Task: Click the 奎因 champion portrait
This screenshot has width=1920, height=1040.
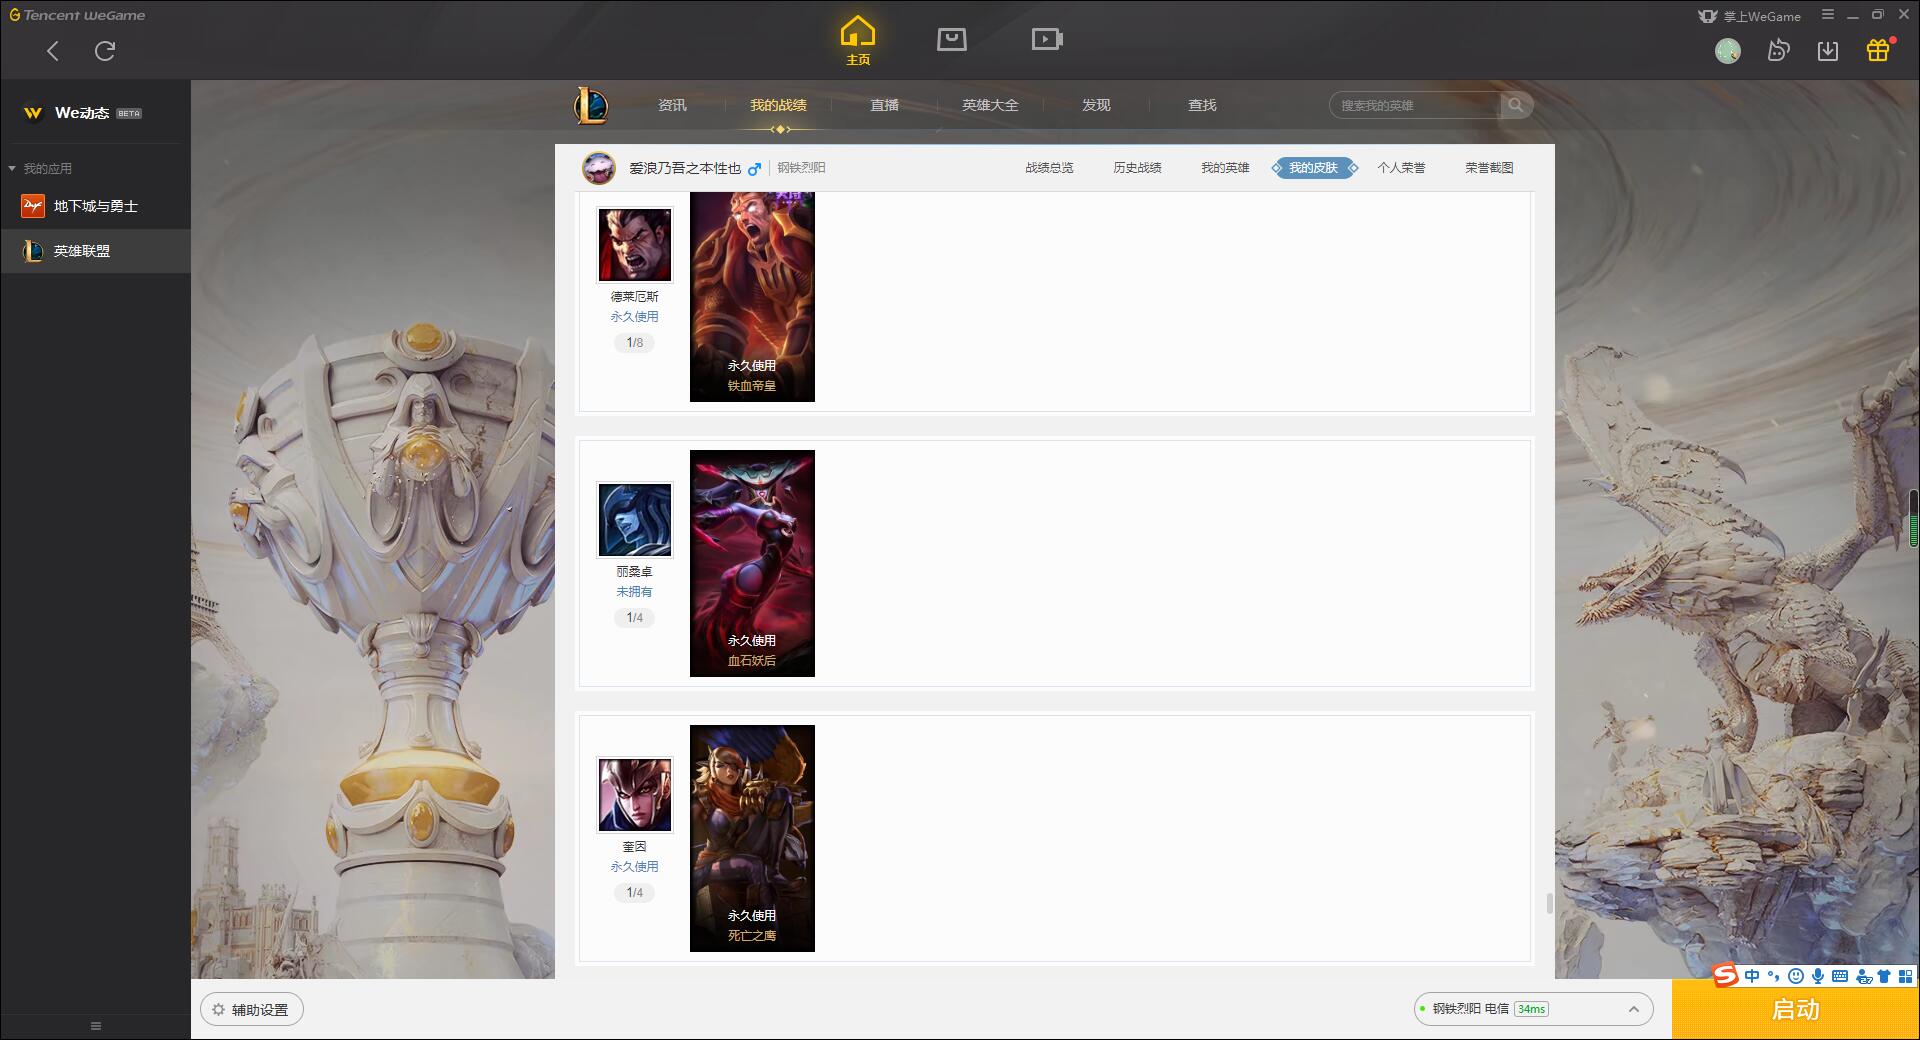Action: coord(635,795)
